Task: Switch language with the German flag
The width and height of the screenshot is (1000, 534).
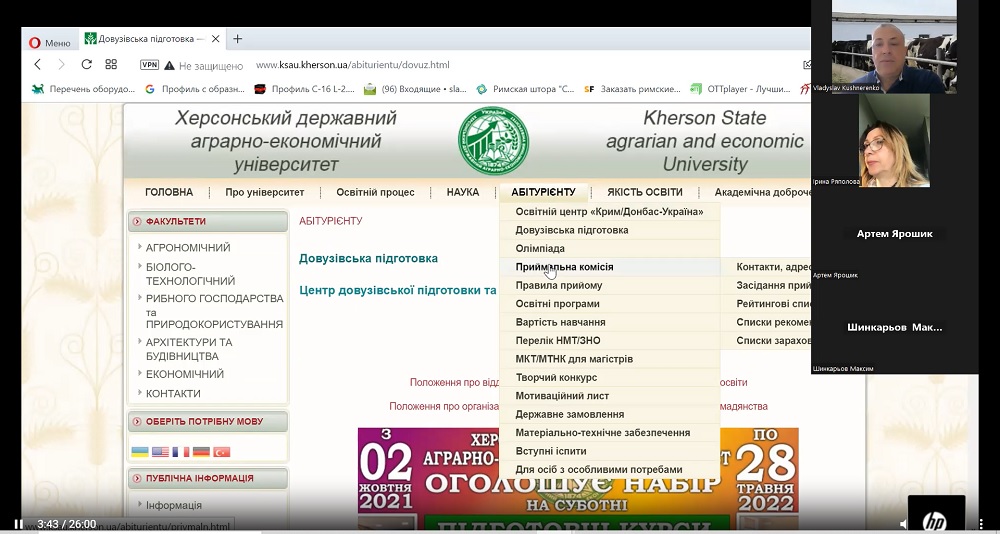Action: click(x=201, y=452)
